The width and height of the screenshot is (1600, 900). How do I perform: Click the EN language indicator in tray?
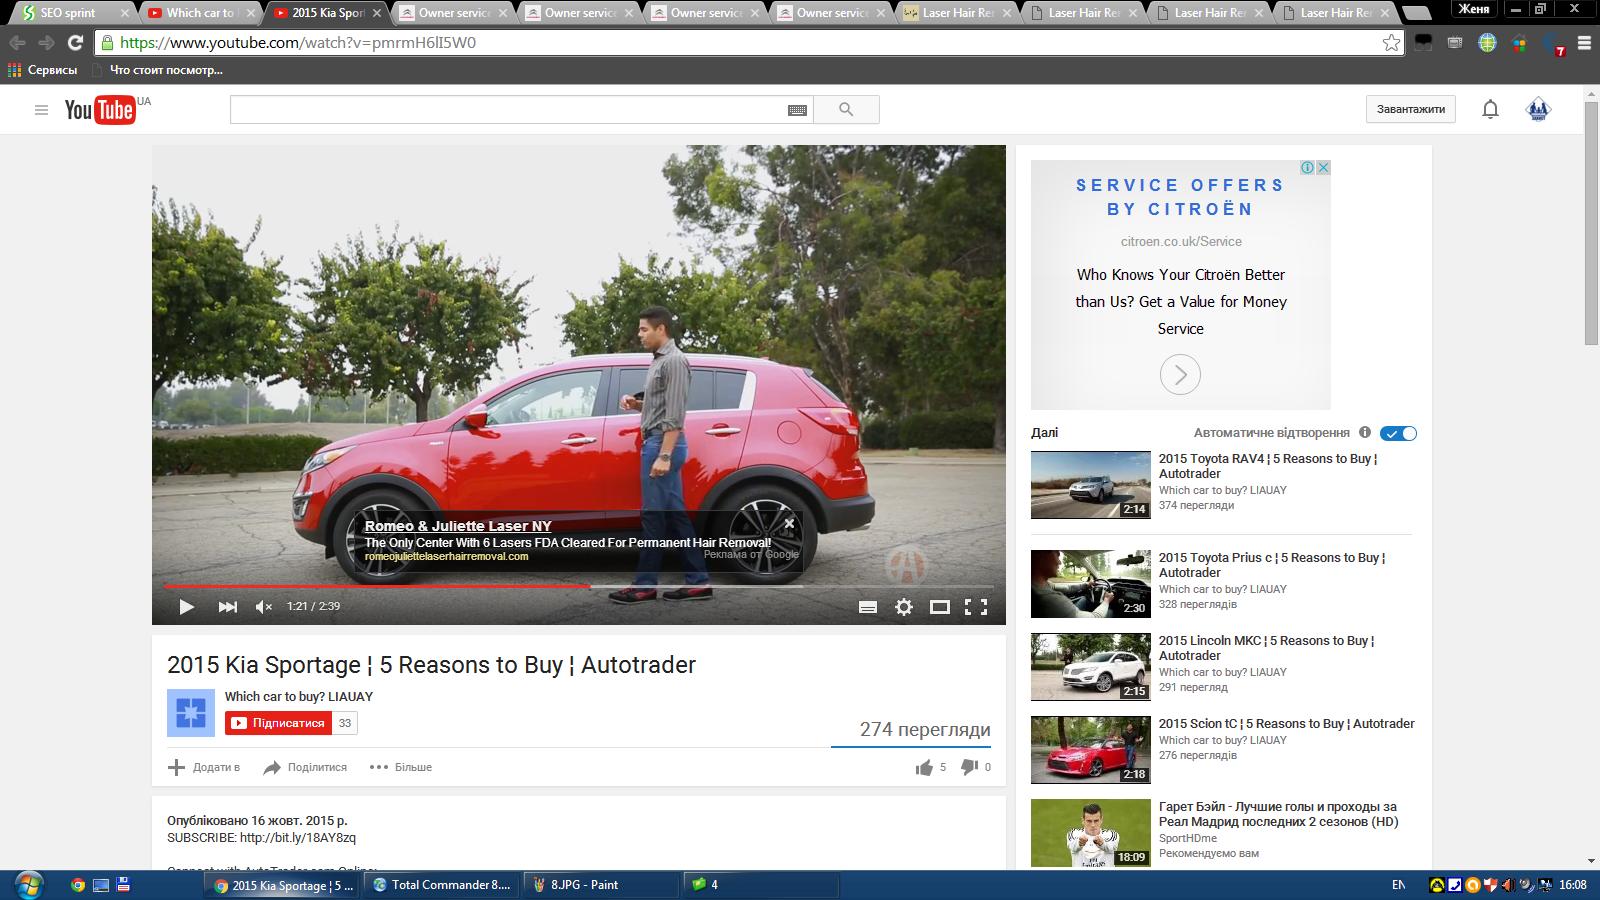coord(1398,885)
